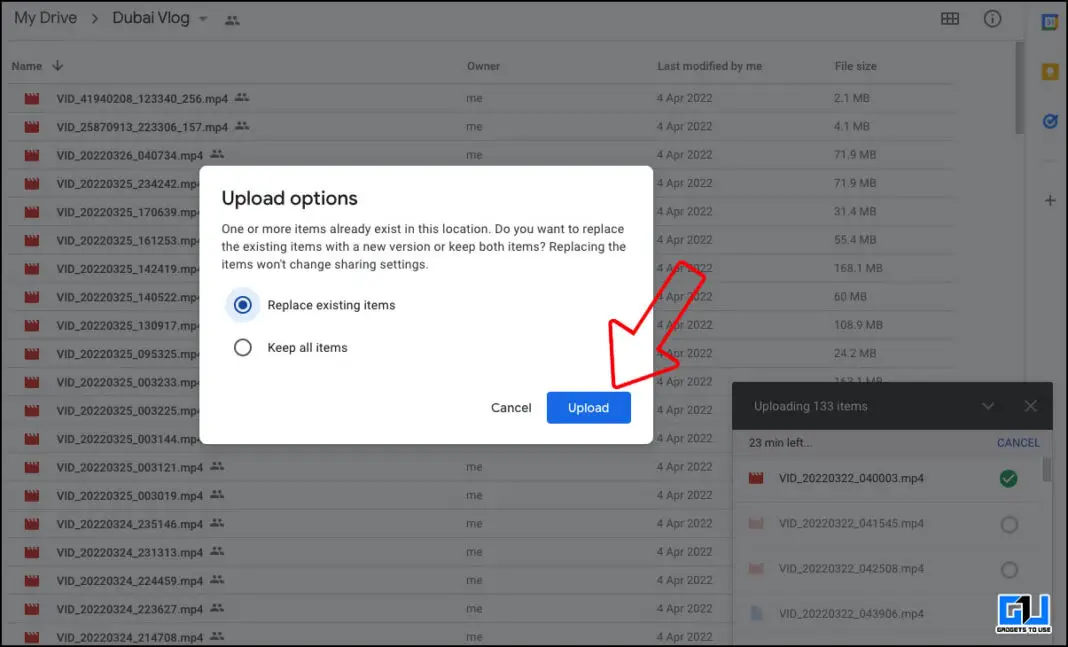Click the video icon beside VID_41940208_123340_256.mp4

click(30, 98)
